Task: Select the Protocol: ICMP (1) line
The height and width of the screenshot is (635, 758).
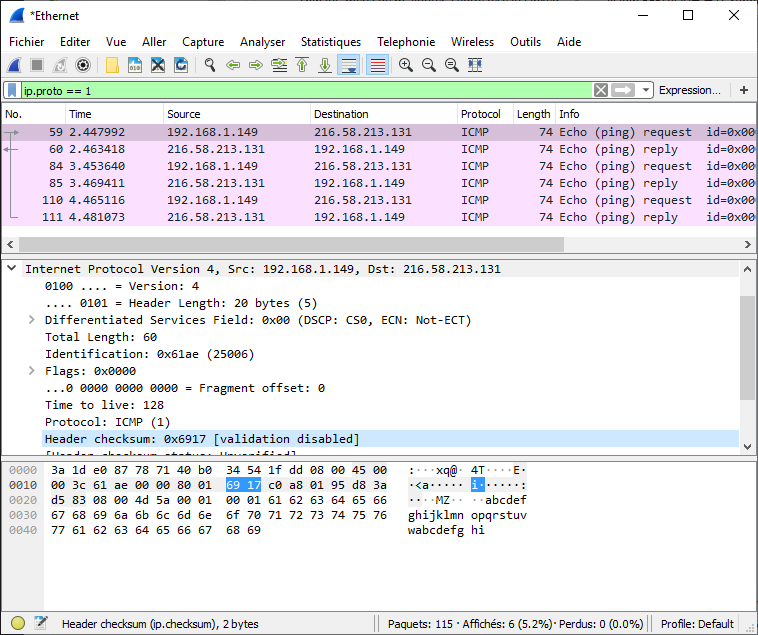Action: pos(108,422)
